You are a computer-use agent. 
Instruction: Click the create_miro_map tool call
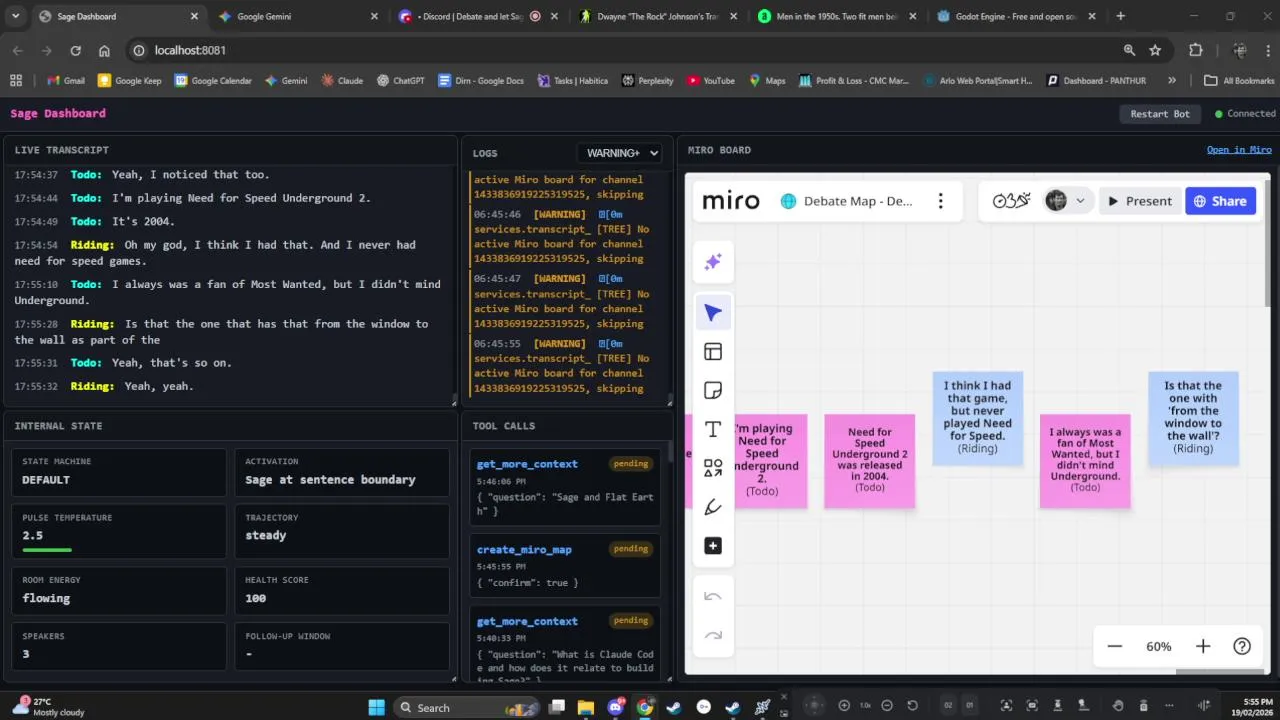(564, 565)
